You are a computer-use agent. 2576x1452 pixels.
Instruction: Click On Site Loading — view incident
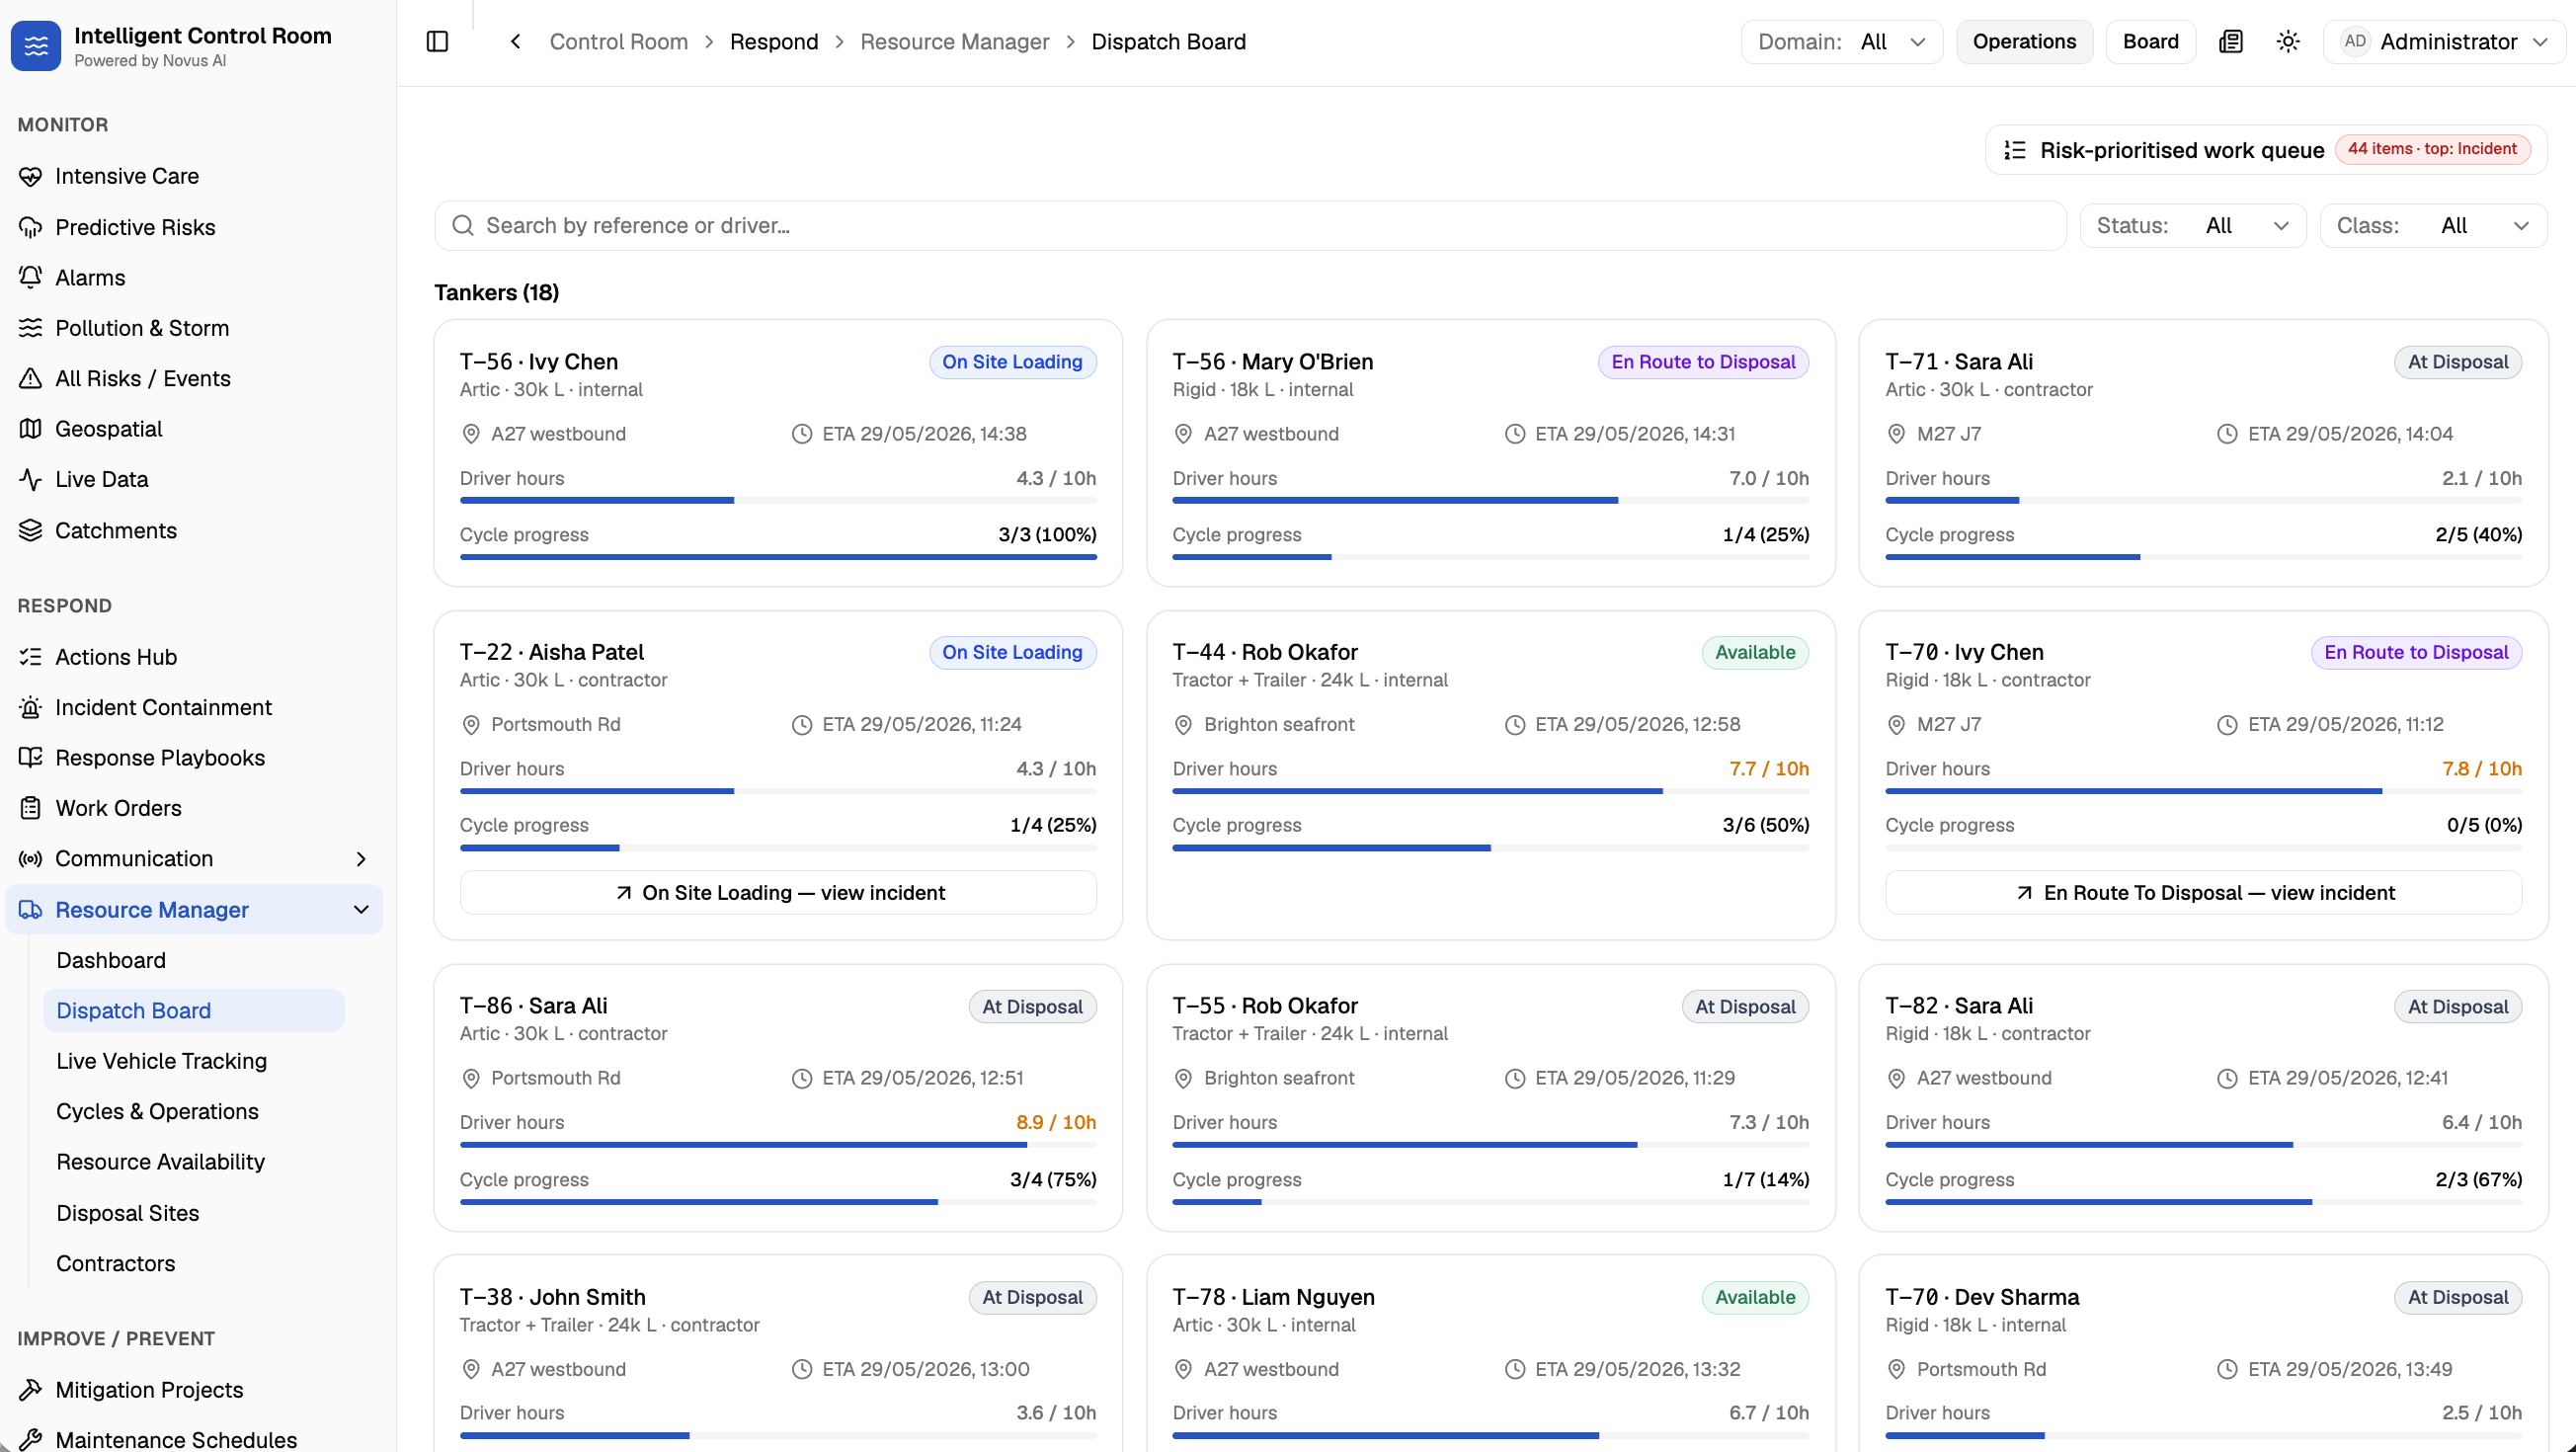(x=778, y=893)
